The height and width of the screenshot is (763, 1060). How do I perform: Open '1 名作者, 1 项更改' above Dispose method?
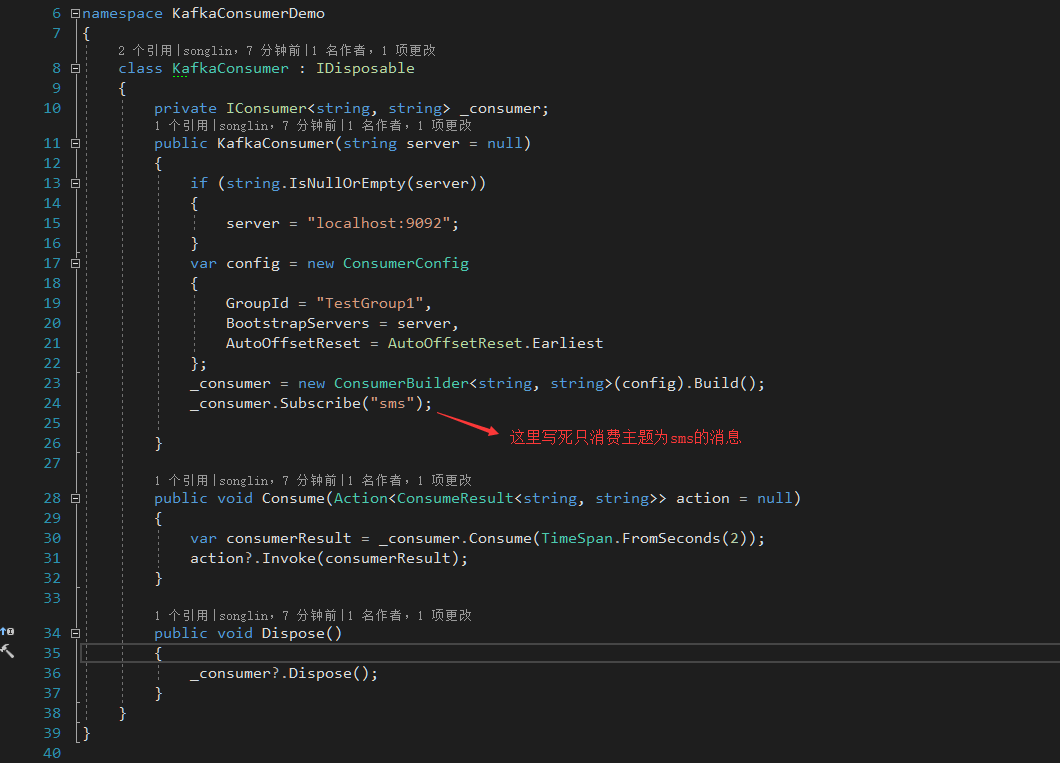click(409, 616)
